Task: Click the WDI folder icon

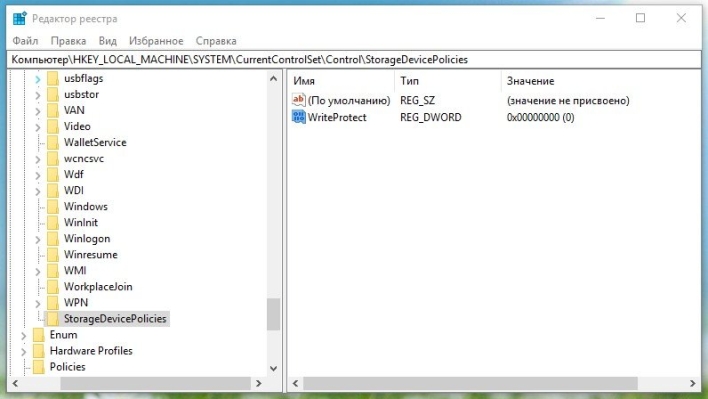Action: 53,190
